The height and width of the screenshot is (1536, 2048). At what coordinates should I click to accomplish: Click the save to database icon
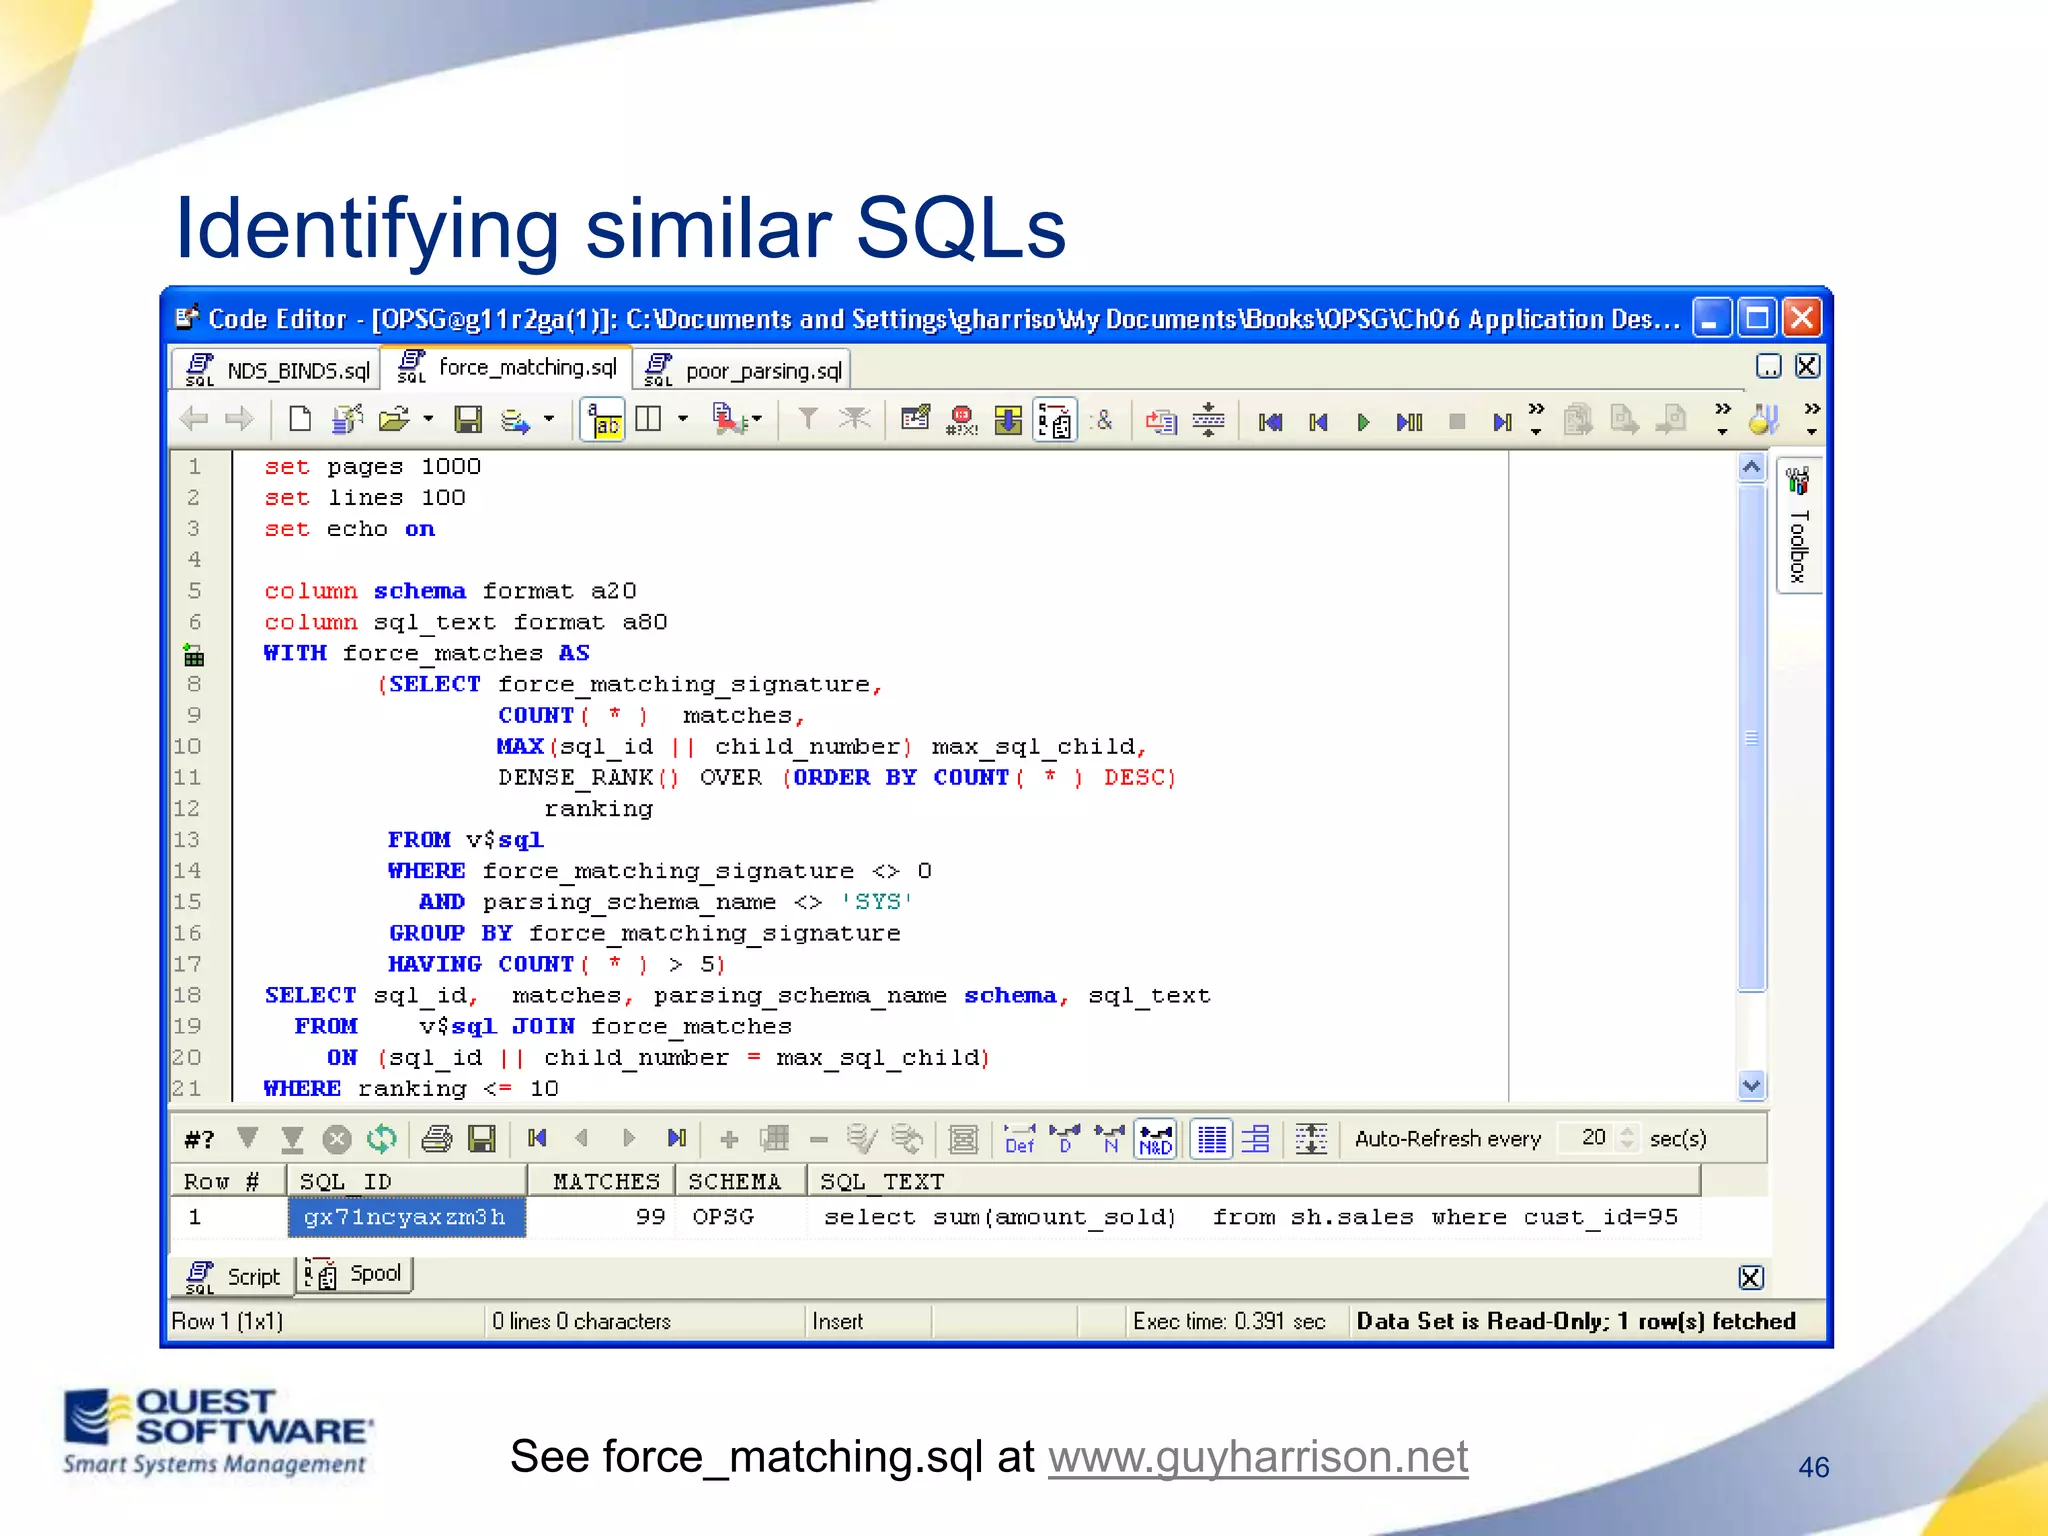515,421
